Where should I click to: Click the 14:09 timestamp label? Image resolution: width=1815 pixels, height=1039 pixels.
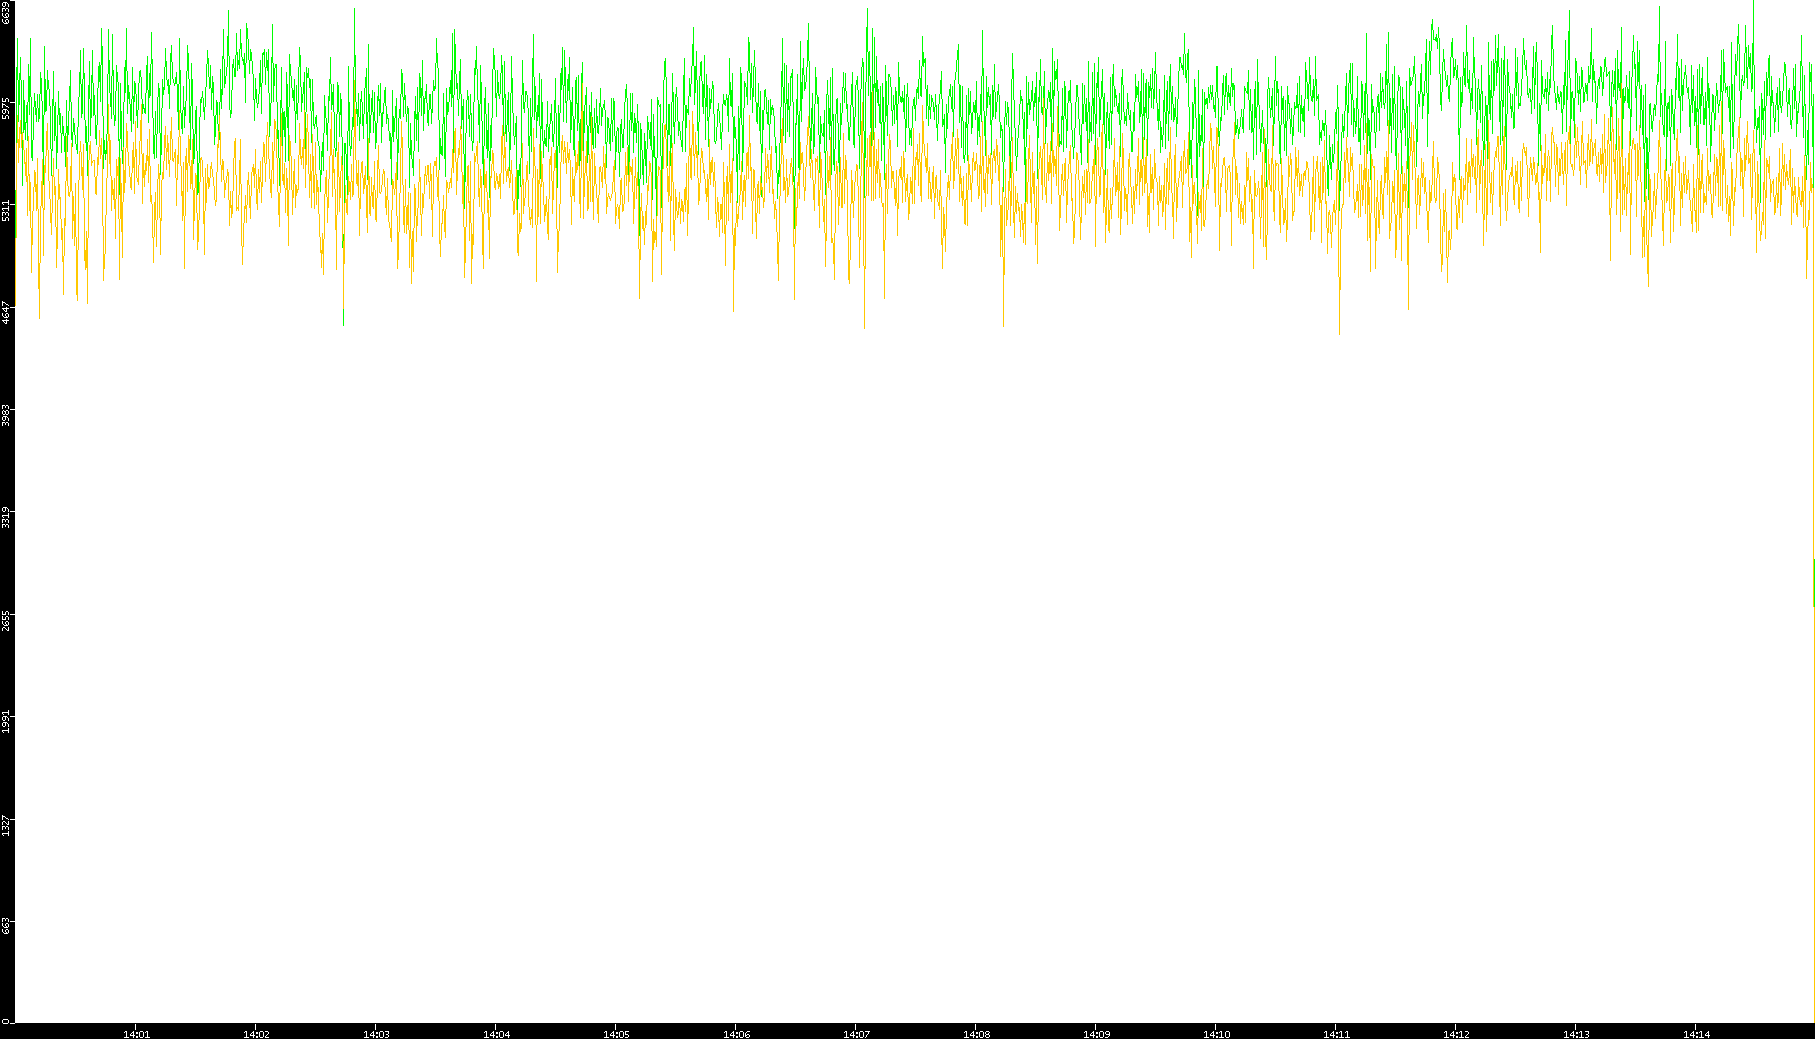click(1096, 1034)
